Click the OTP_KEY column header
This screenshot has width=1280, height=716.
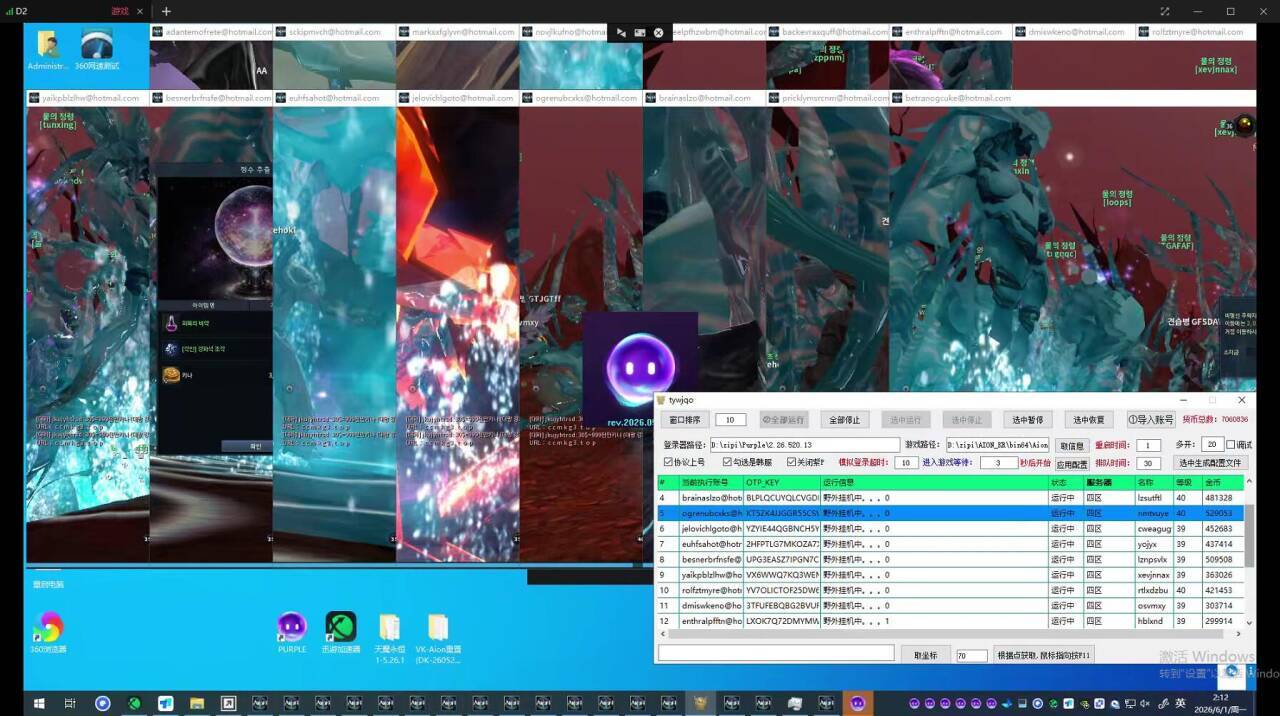[x=781, y=482]
